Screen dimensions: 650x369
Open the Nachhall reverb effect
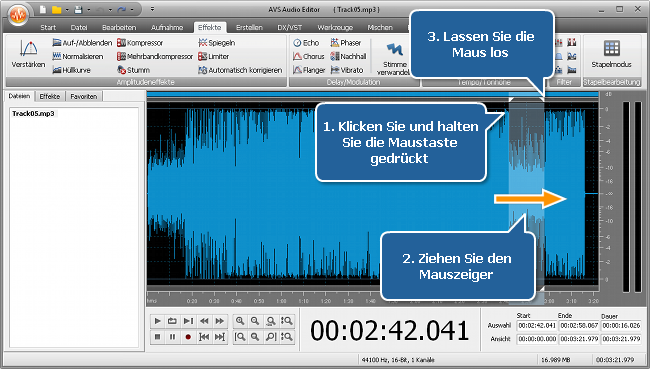[x=348, y=56]
